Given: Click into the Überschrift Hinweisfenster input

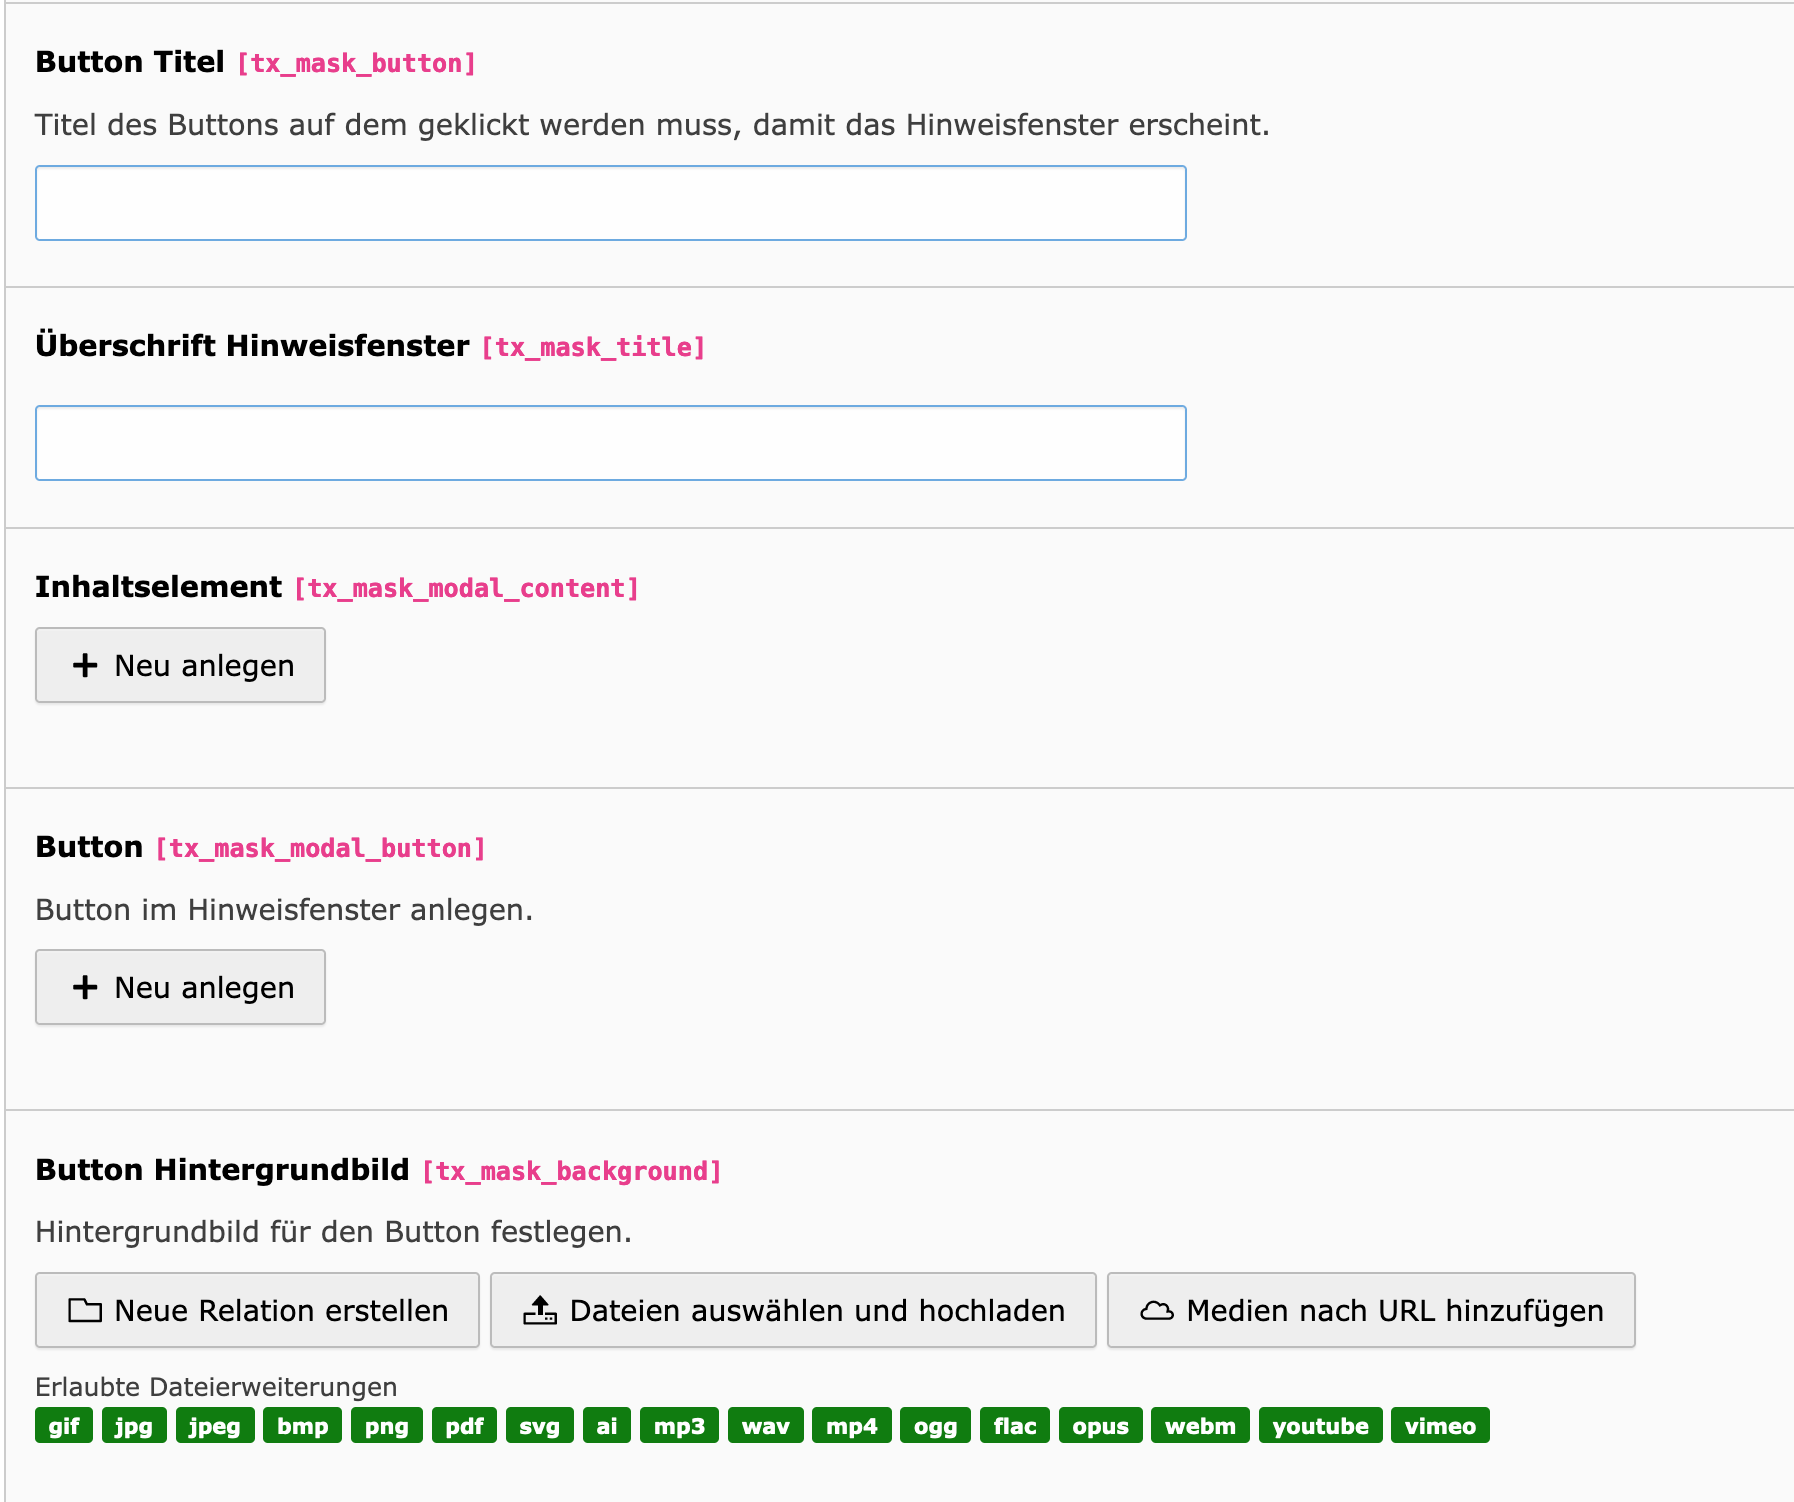Looking at the screenshot, I should click(610, 443).
